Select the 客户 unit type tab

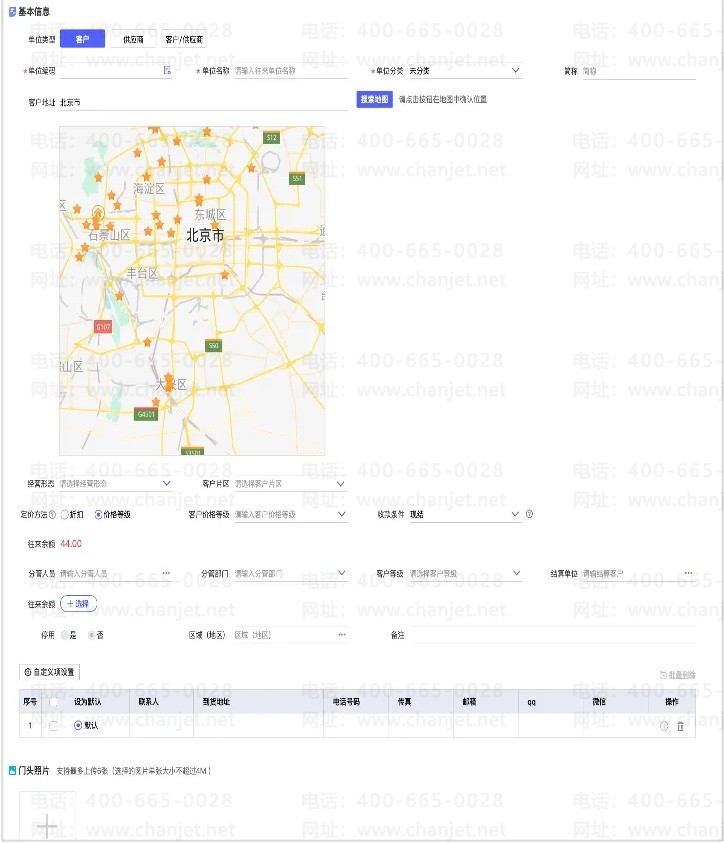82,39
